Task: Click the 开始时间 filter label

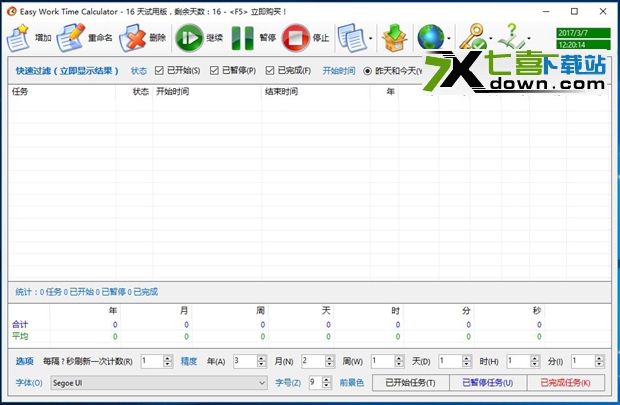Action: [x=339, y=71]
